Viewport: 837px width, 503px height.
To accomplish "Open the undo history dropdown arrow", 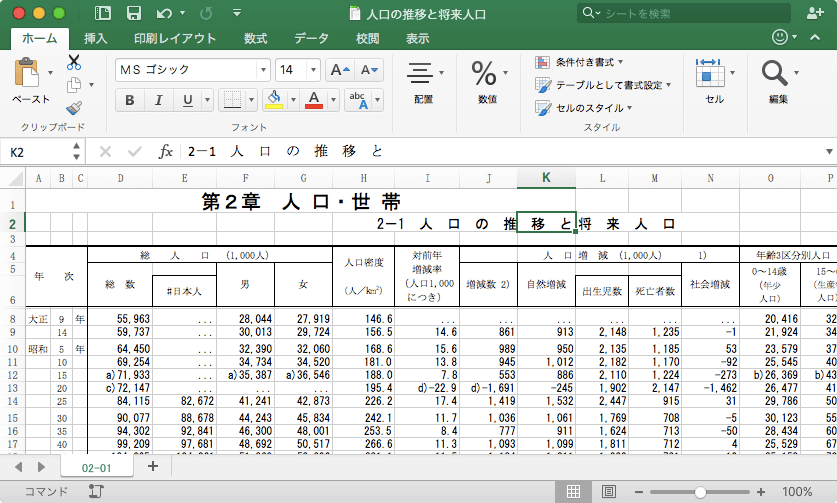I will [183, 12].
